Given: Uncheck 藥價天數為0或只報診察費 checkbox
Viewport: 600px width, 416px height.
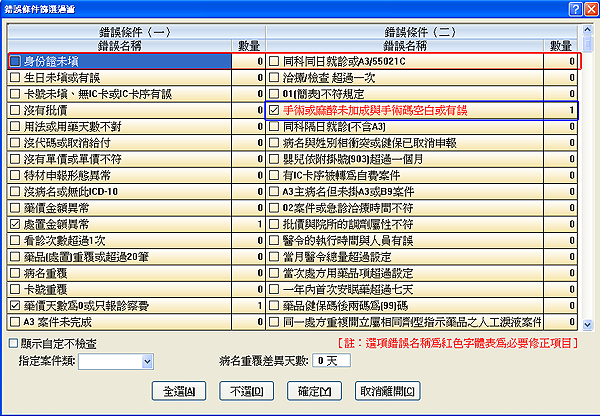Looking at the screenshot, I should pyautogui.click(x=15, y=306).
